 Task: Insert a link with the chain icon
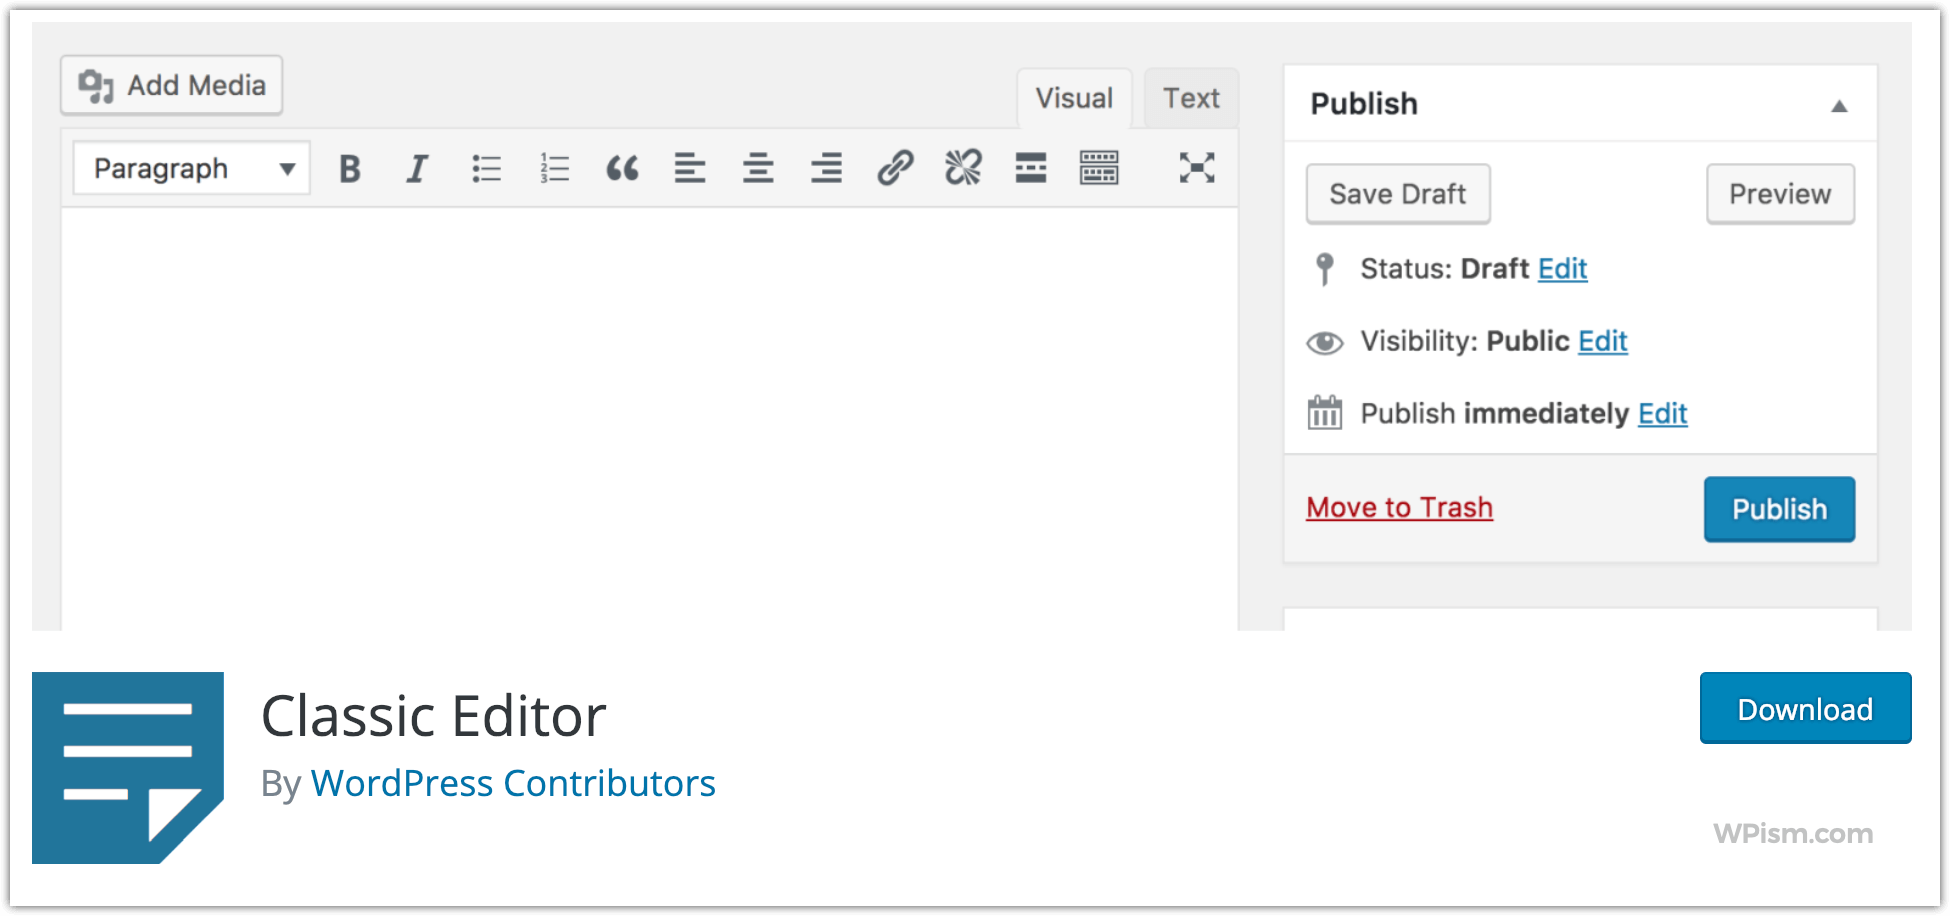(895, 168)
